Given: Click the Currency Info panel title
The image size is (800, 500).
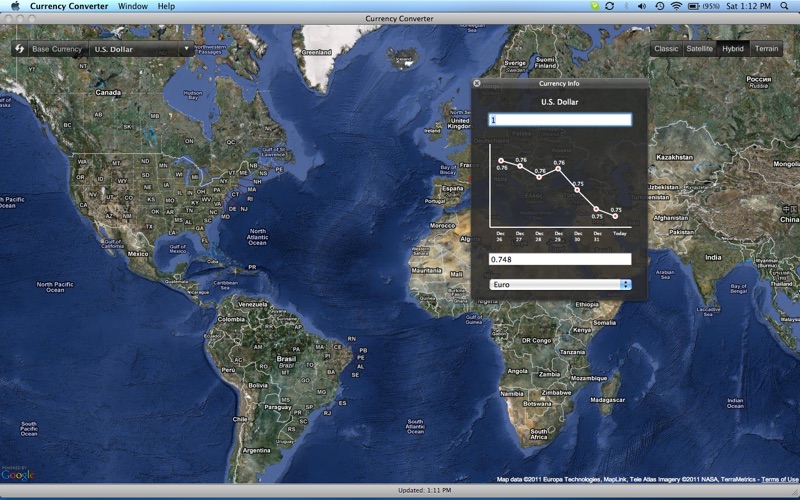Looking at the screenshot, I should coord(559,83).
